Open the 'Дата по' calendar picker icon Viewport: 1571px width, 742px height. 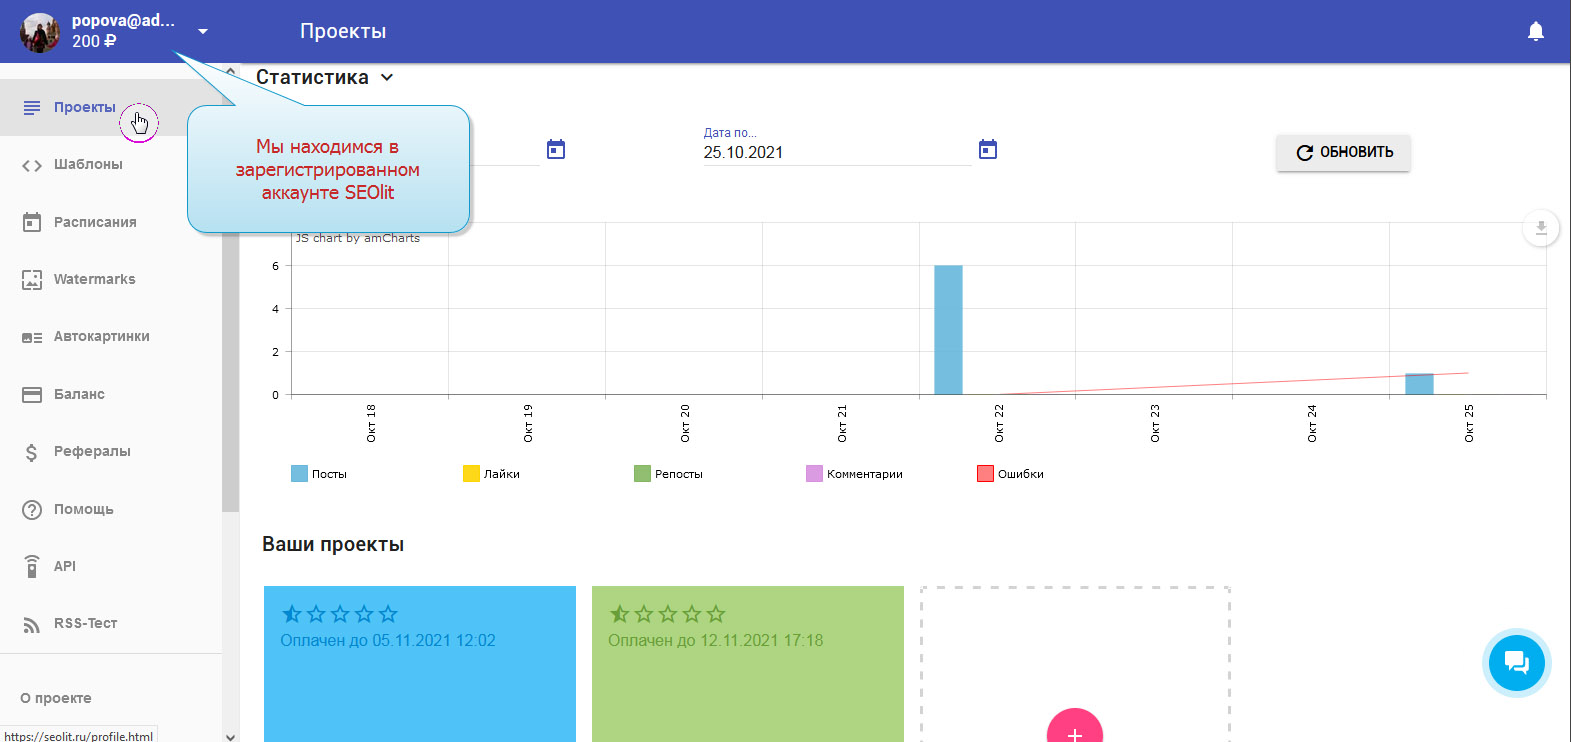(987, 150)
